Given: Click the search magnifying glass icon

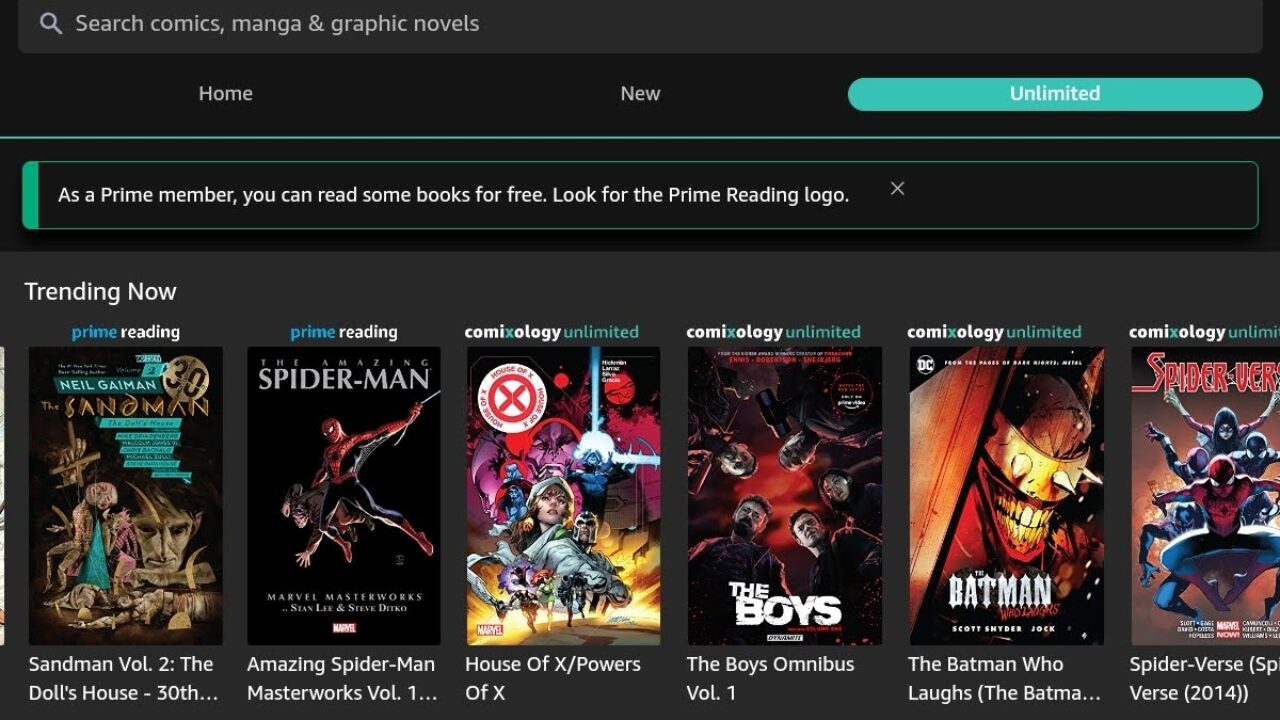Looking at the screenshot, I should (x=50, y=23).
